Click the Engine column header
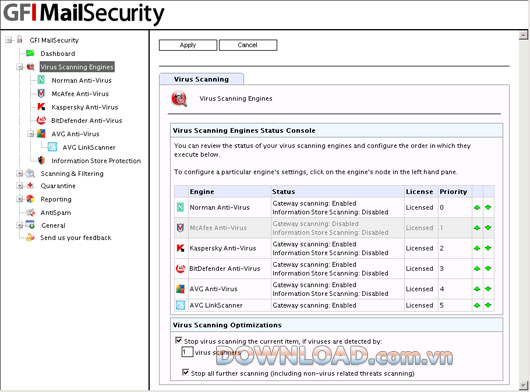 [x=230, y=192]
